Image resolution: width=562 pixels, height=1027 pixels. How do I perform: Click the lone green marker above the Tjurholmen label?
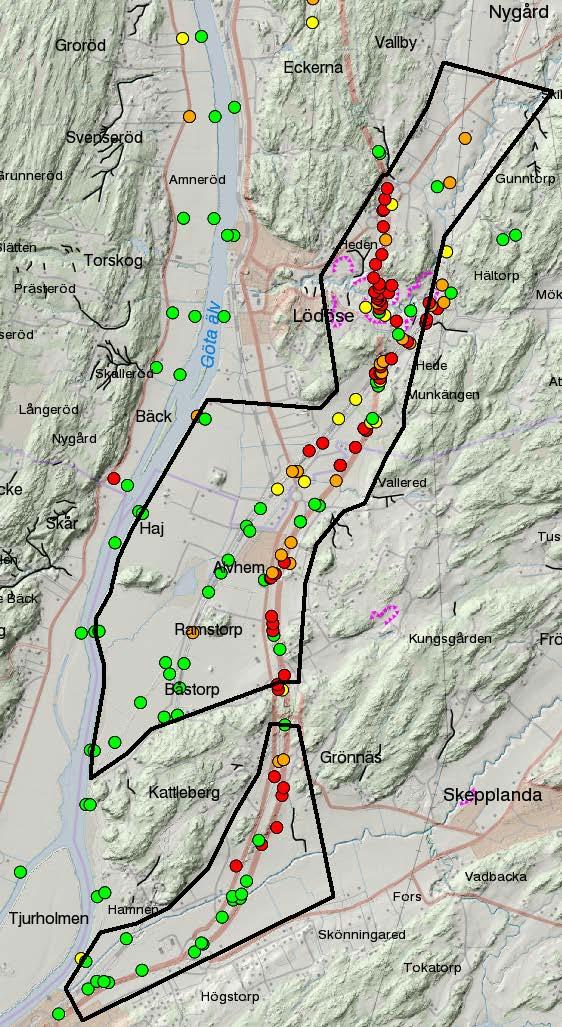coord(20,872)
